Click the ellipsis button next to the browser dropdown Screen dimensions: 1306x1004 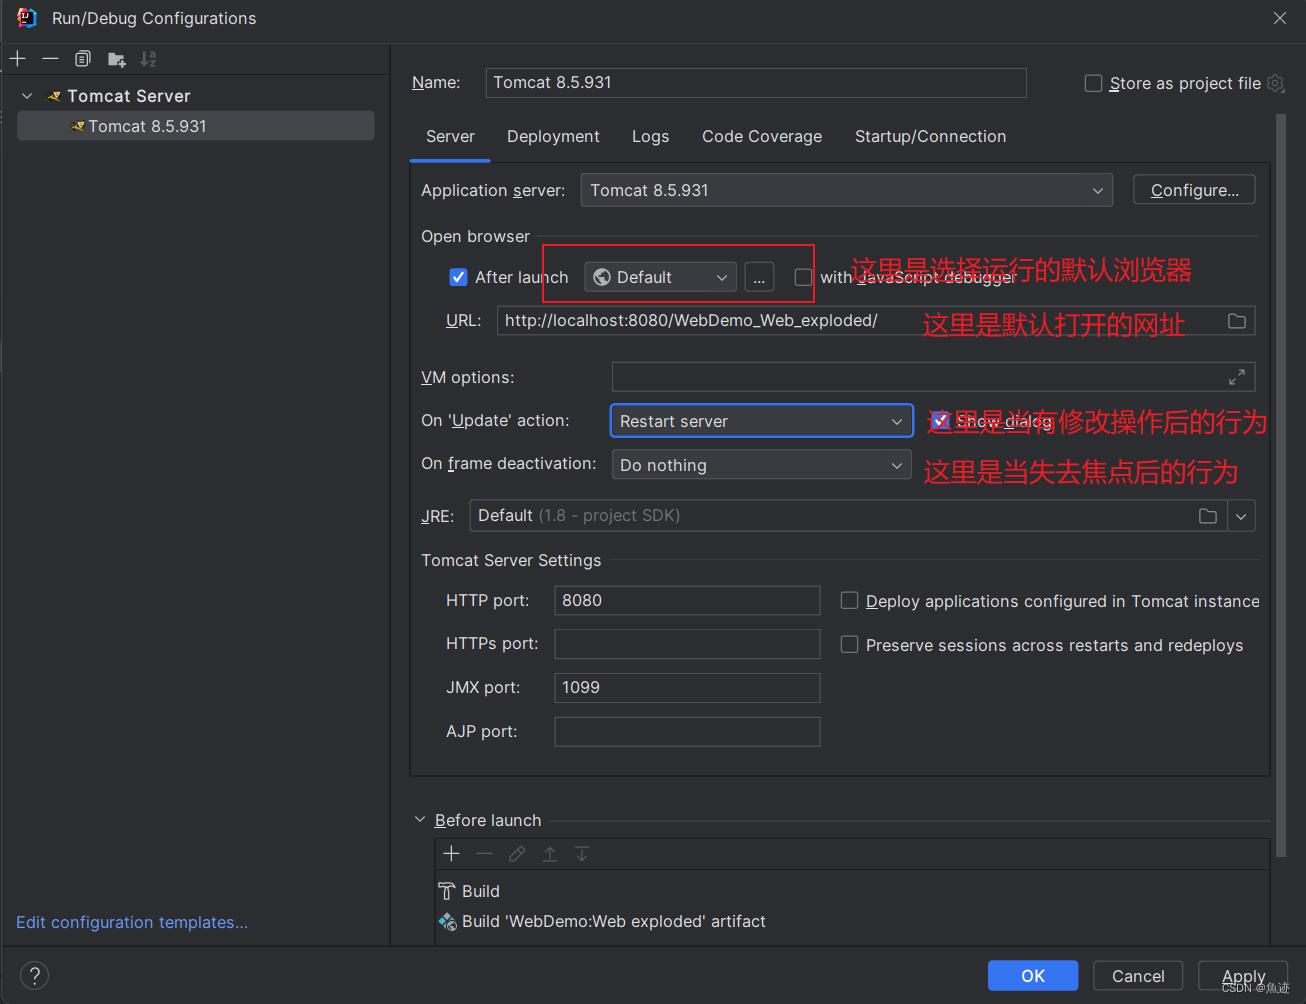click(x=759, y=277)
